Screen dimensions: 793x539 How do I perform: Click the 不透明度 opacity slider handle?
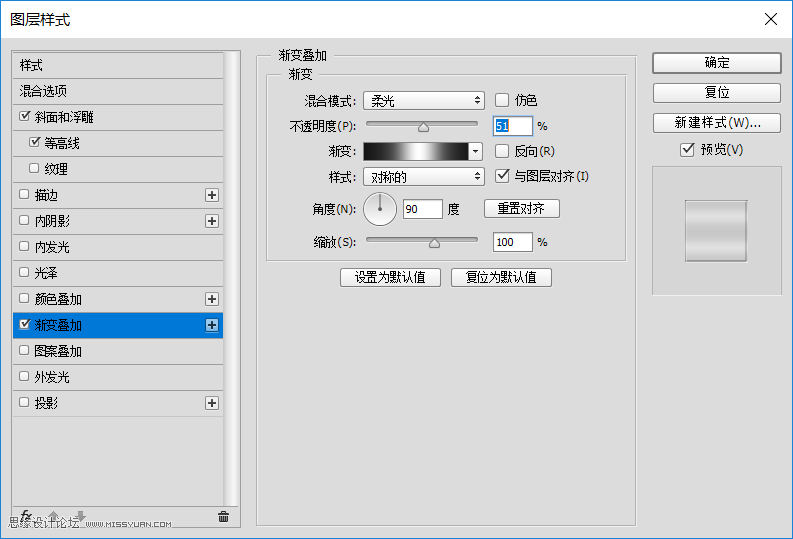coord(423,127)
